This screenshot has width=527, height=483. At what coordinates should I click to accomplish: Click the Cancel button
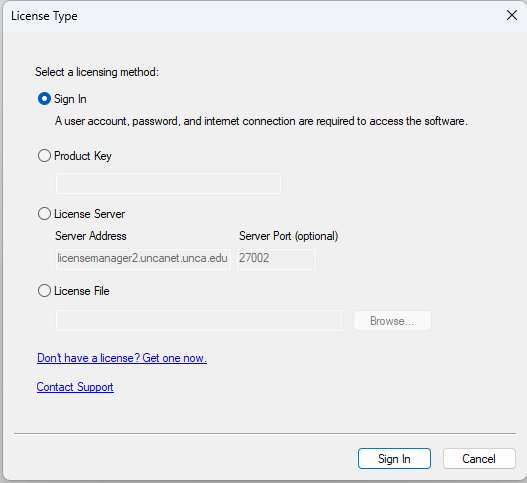coord(479,458)
